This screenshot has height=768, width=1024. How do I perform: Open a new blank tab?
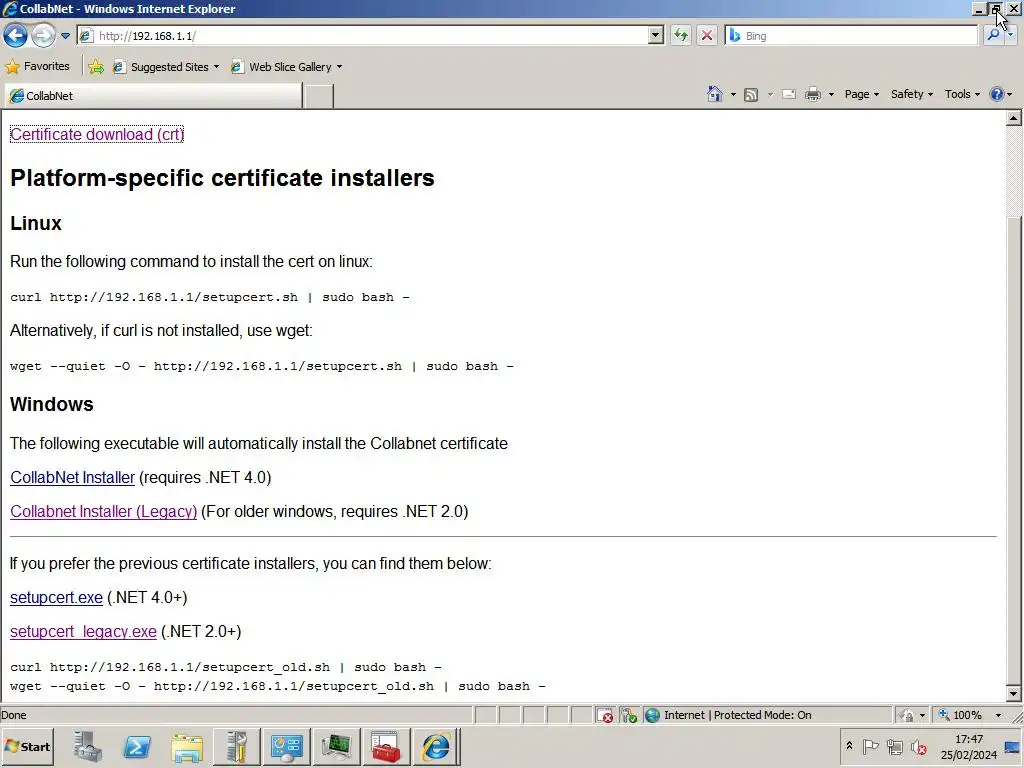[x=319, y=96]
